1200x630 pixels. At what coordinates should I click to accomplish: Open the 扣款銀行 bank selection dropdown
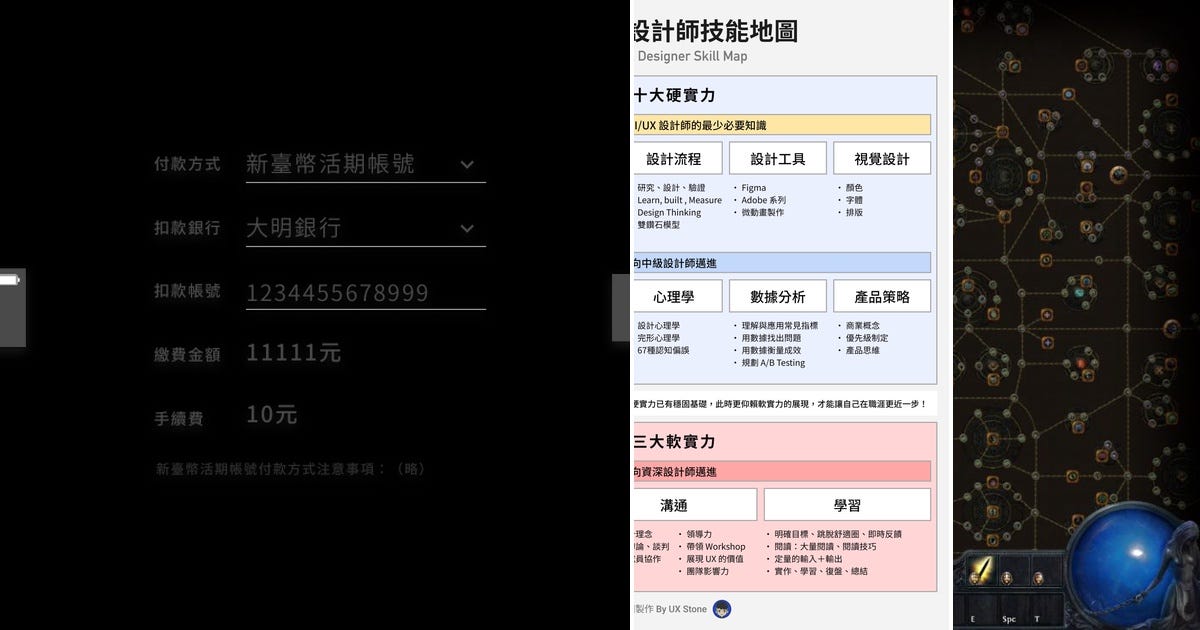coord(366,227)
